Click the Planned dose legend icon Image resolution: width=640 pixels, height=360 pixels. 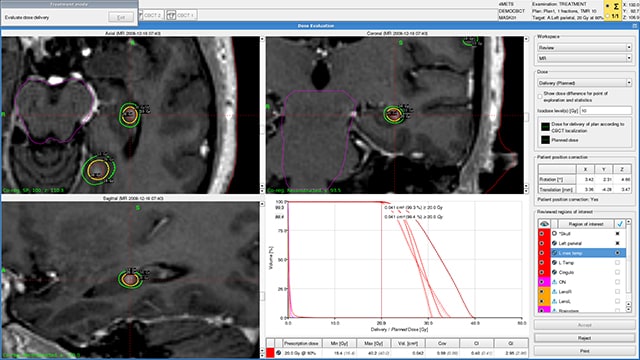click(545, 140)
